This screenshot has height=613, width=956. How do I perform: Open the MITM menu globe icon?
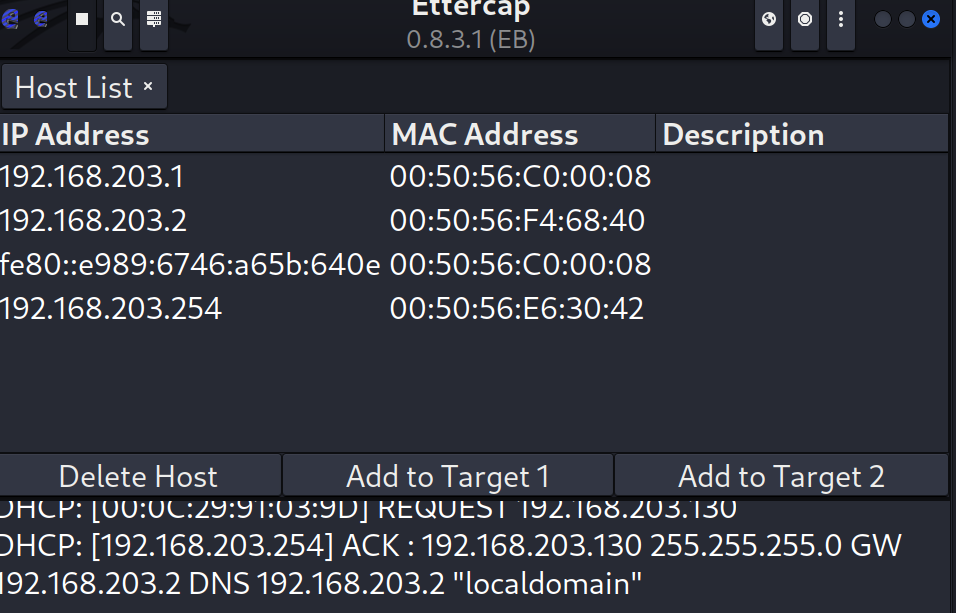(769, 20)
